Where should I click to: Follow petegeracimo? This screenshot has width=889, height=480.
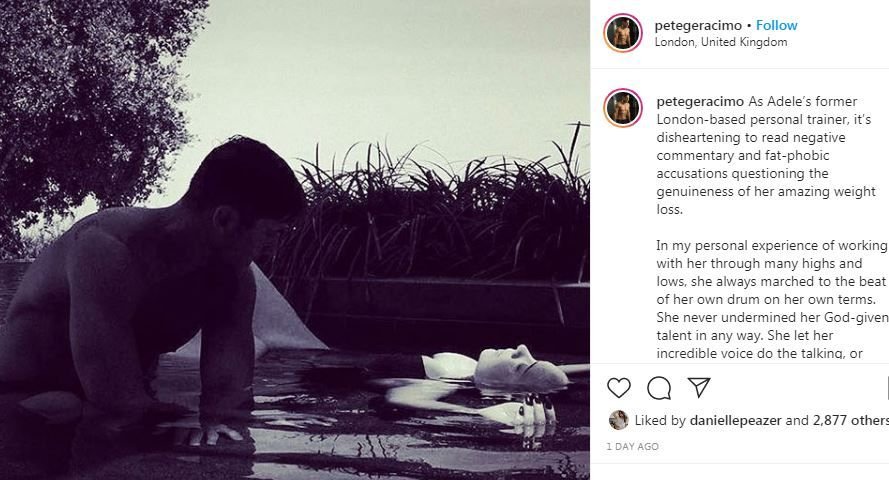tap(777, 25)
